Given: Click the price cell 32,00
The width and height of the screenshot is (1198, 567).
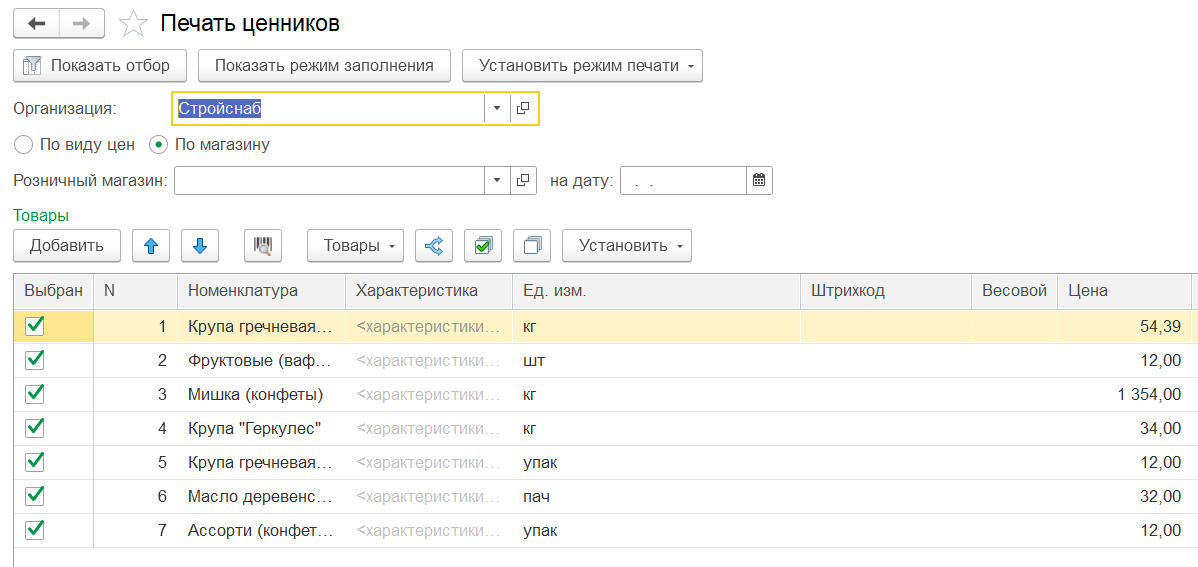Looking at the screenshot, I should pyautogui.click(x=1124, y=497).
